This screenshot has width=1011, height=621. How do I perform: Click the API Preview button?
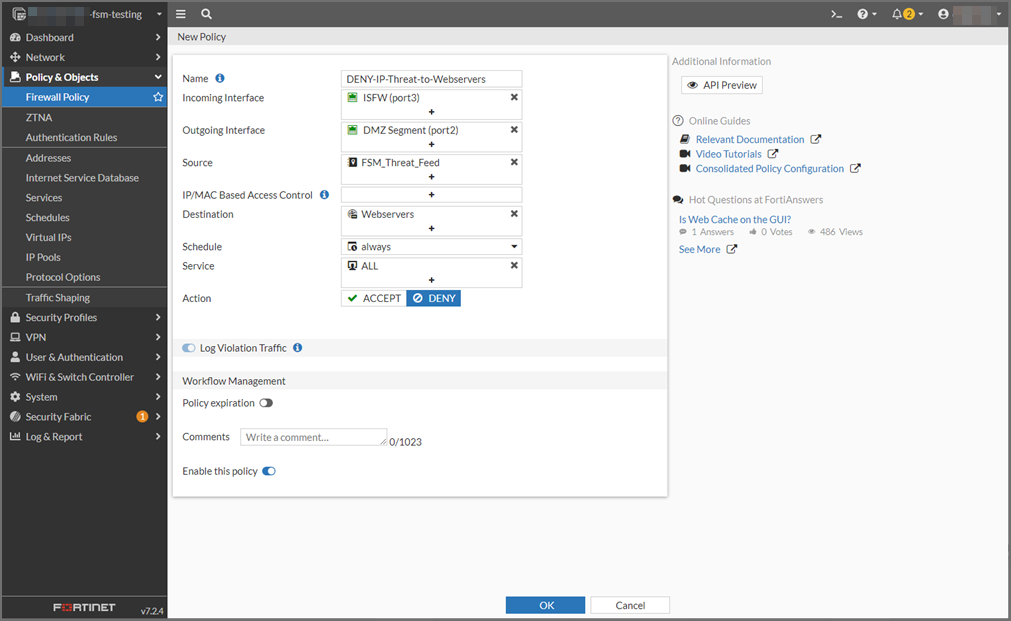(x=721, y=84)
